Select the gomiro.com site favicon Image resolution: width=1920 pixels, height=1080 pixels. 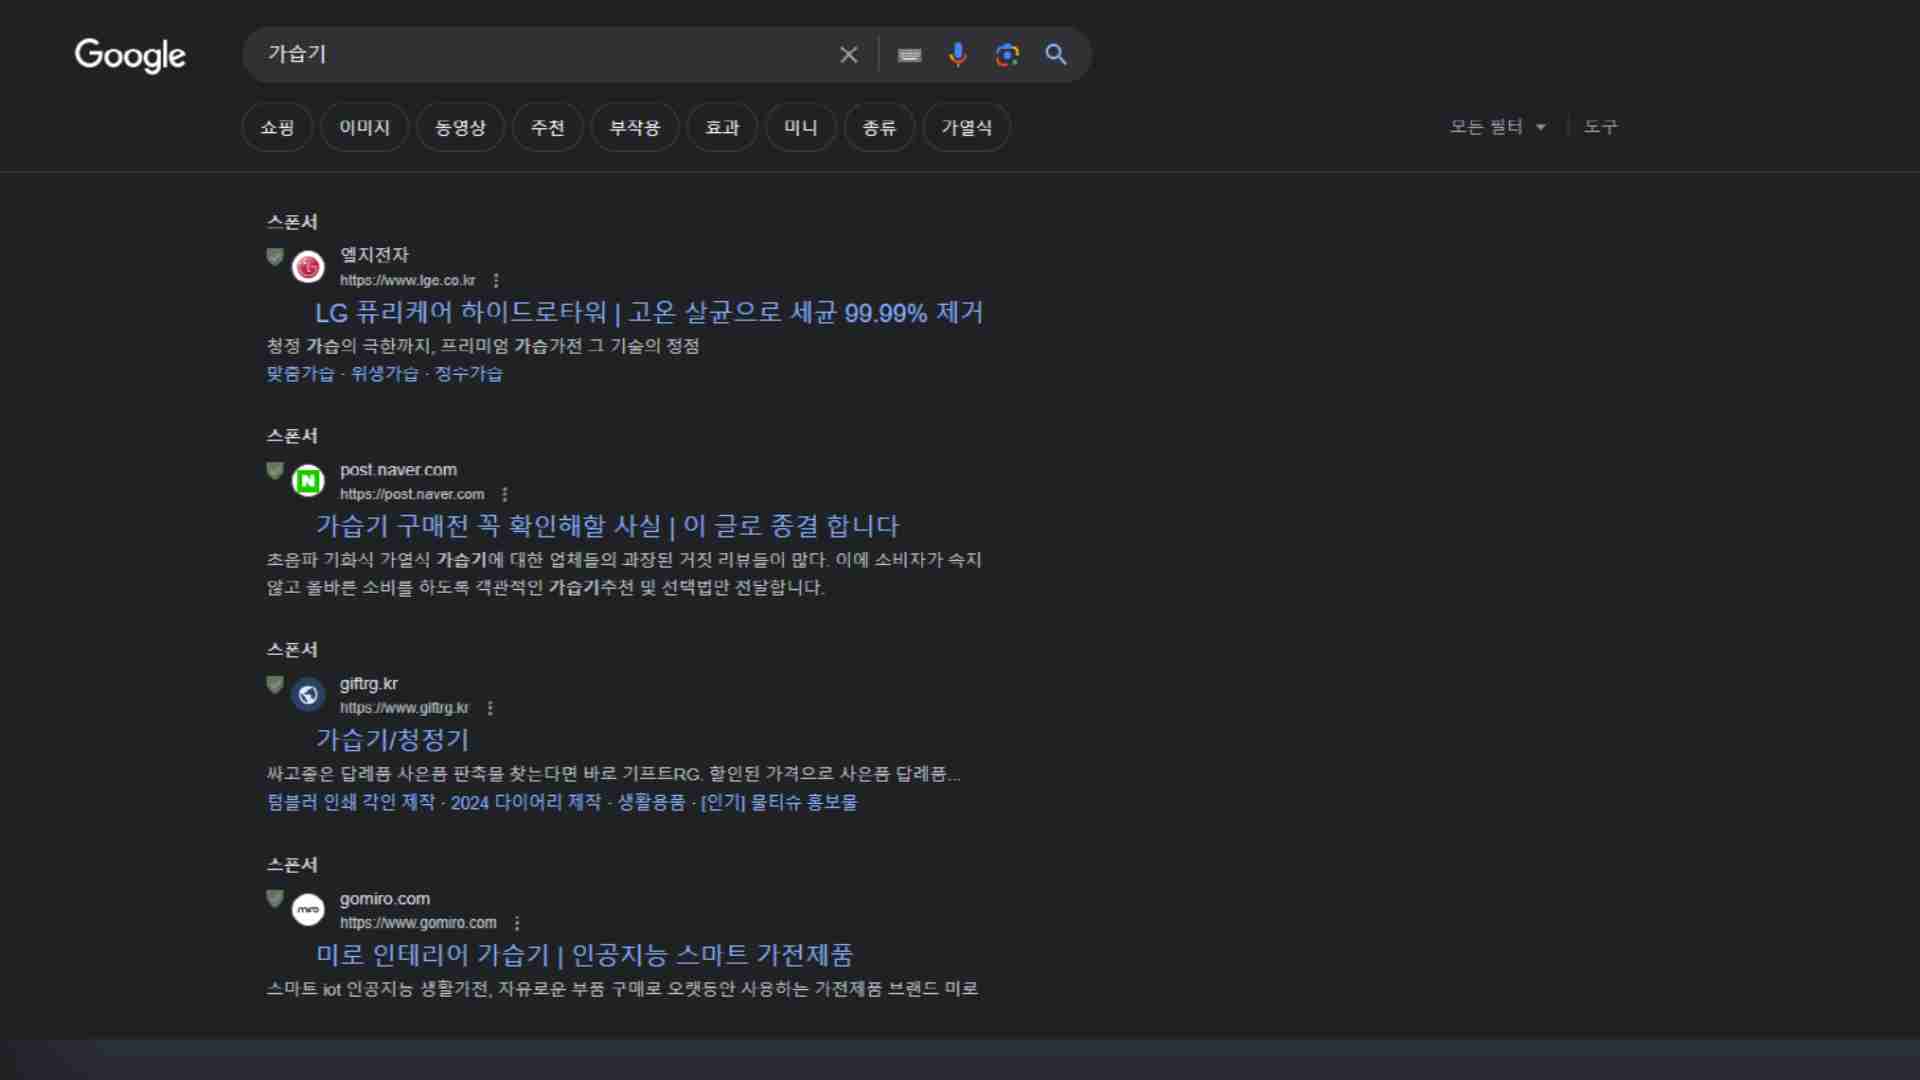(308, 910)
